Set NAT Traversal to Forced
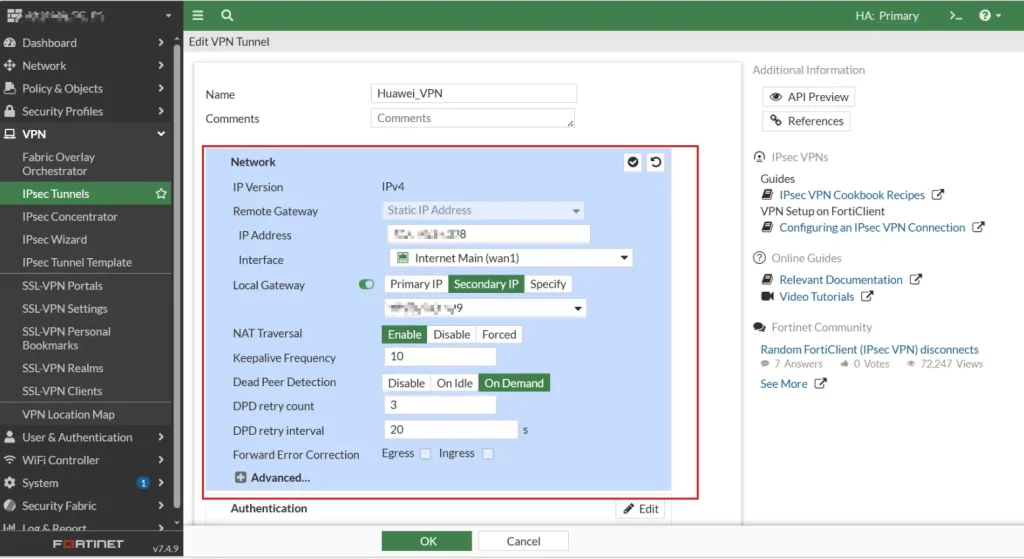The width and height of the screenshot is (1024, 559). coord(499,334)
